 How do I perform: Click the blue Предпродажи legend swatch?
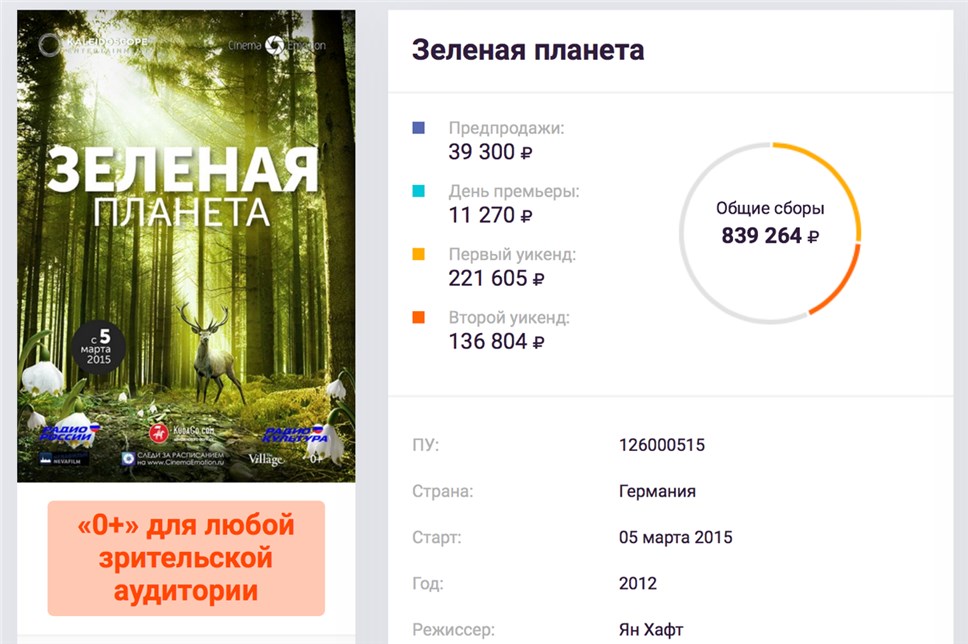tap(419, 128)
